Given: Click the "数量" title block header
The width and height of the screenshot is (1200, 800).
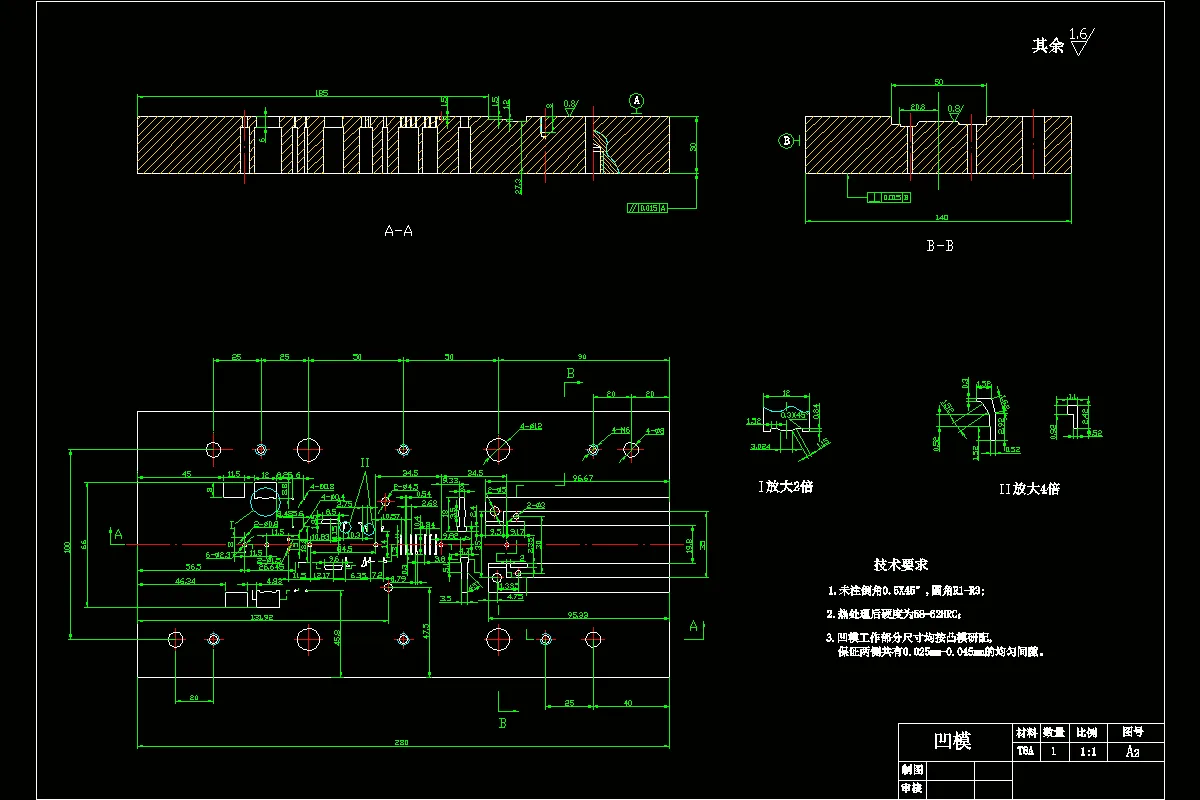Looking at the screenshot, I should click(x=1055, y=732).
